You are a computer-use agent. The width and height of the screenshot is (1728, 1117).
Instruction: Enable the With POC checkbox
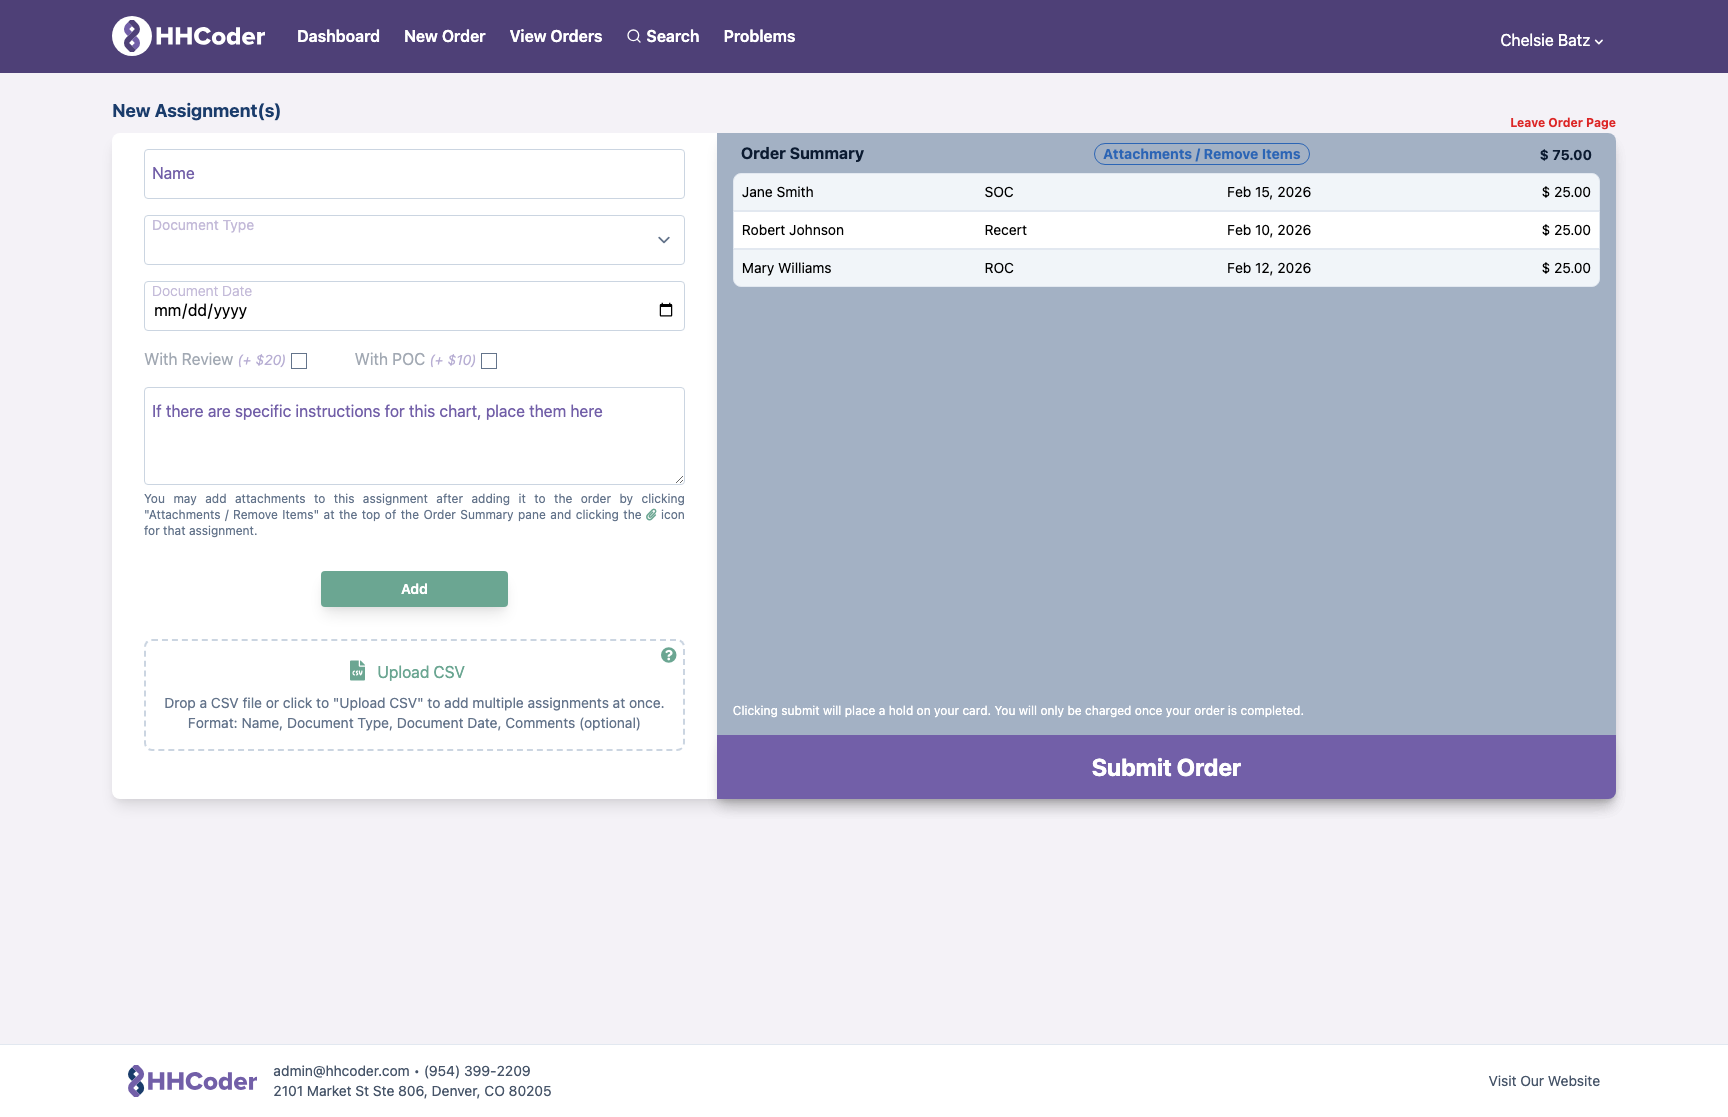coord(489,361)
